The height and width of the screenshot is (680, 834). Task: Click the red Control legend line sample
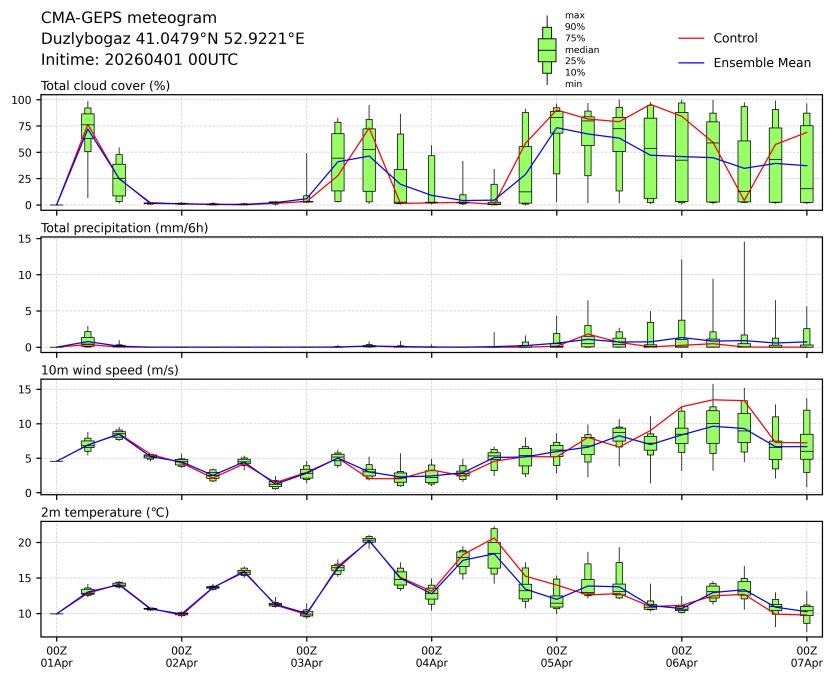(x=691, y=38)
